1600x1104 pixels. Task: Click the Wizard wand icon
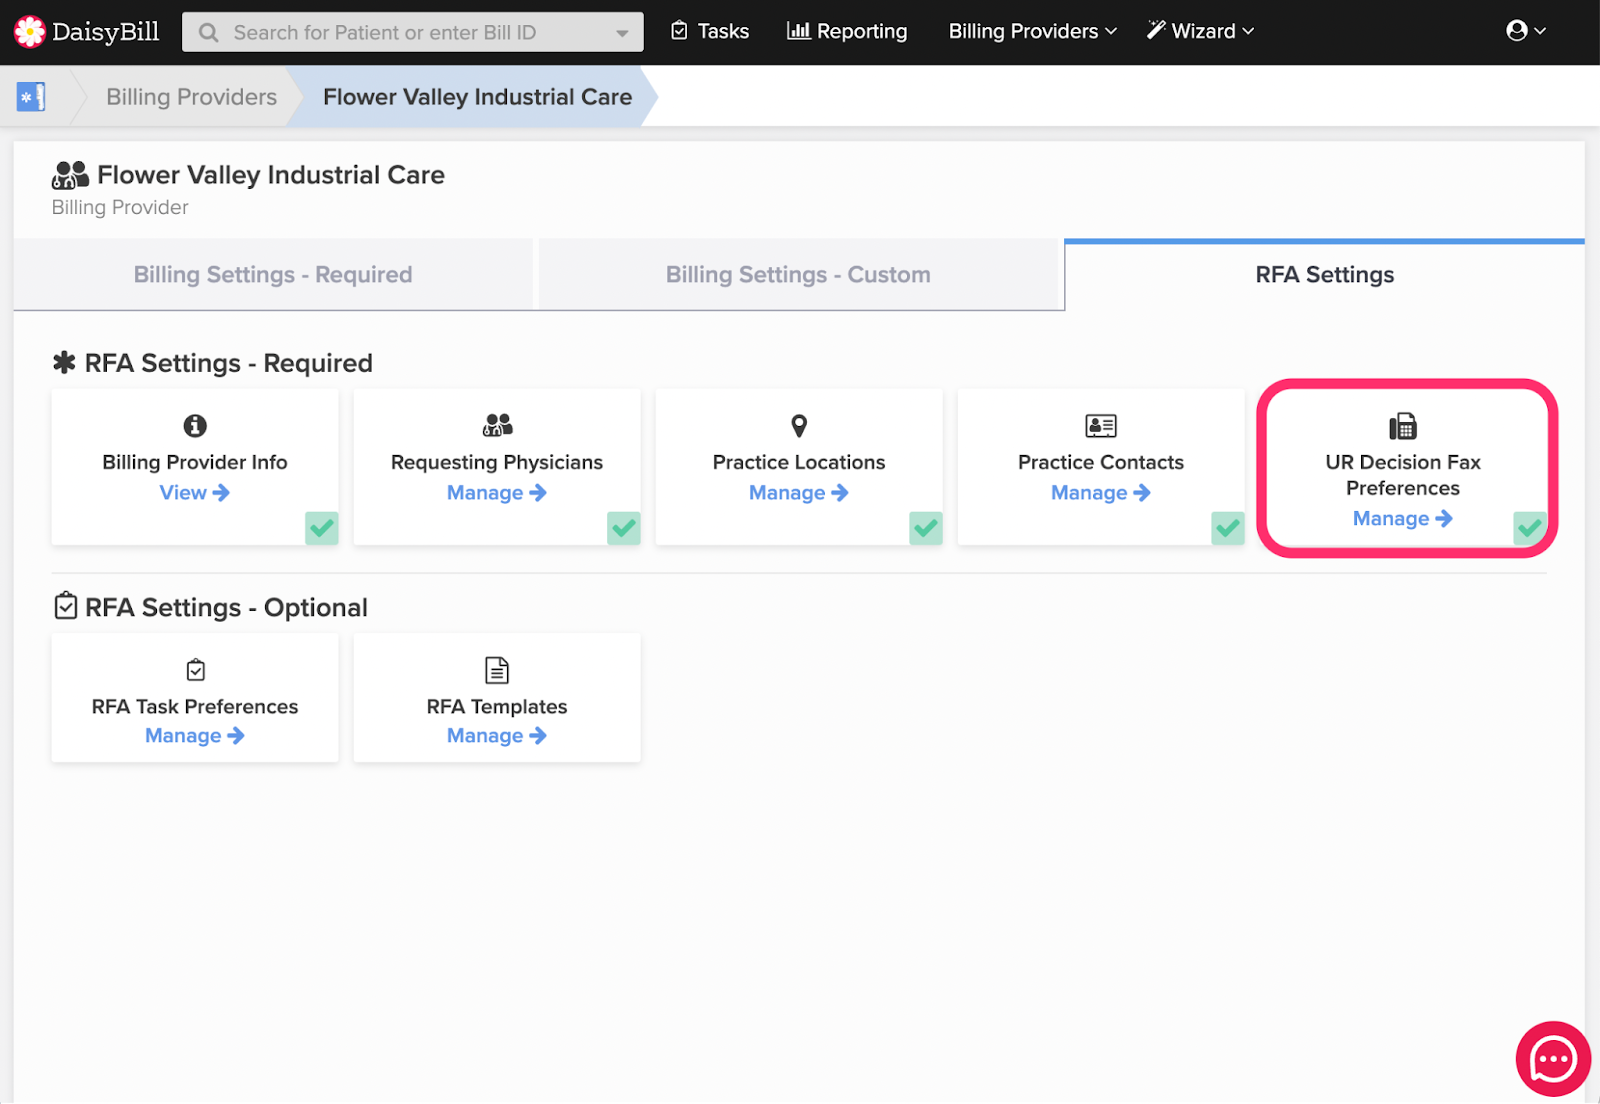pos(1156,31)
